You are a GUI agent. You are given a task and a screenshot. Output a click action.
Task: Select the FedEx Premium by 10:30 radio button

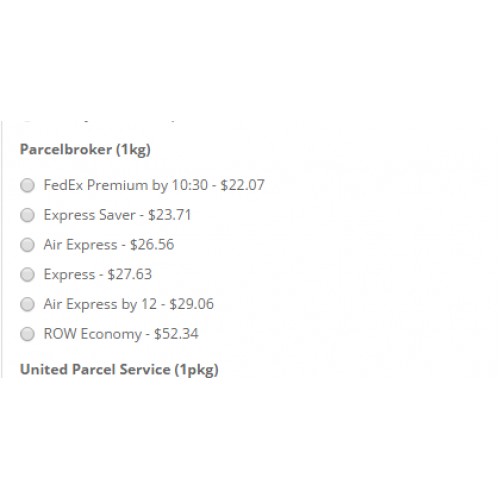click(27, 185)
